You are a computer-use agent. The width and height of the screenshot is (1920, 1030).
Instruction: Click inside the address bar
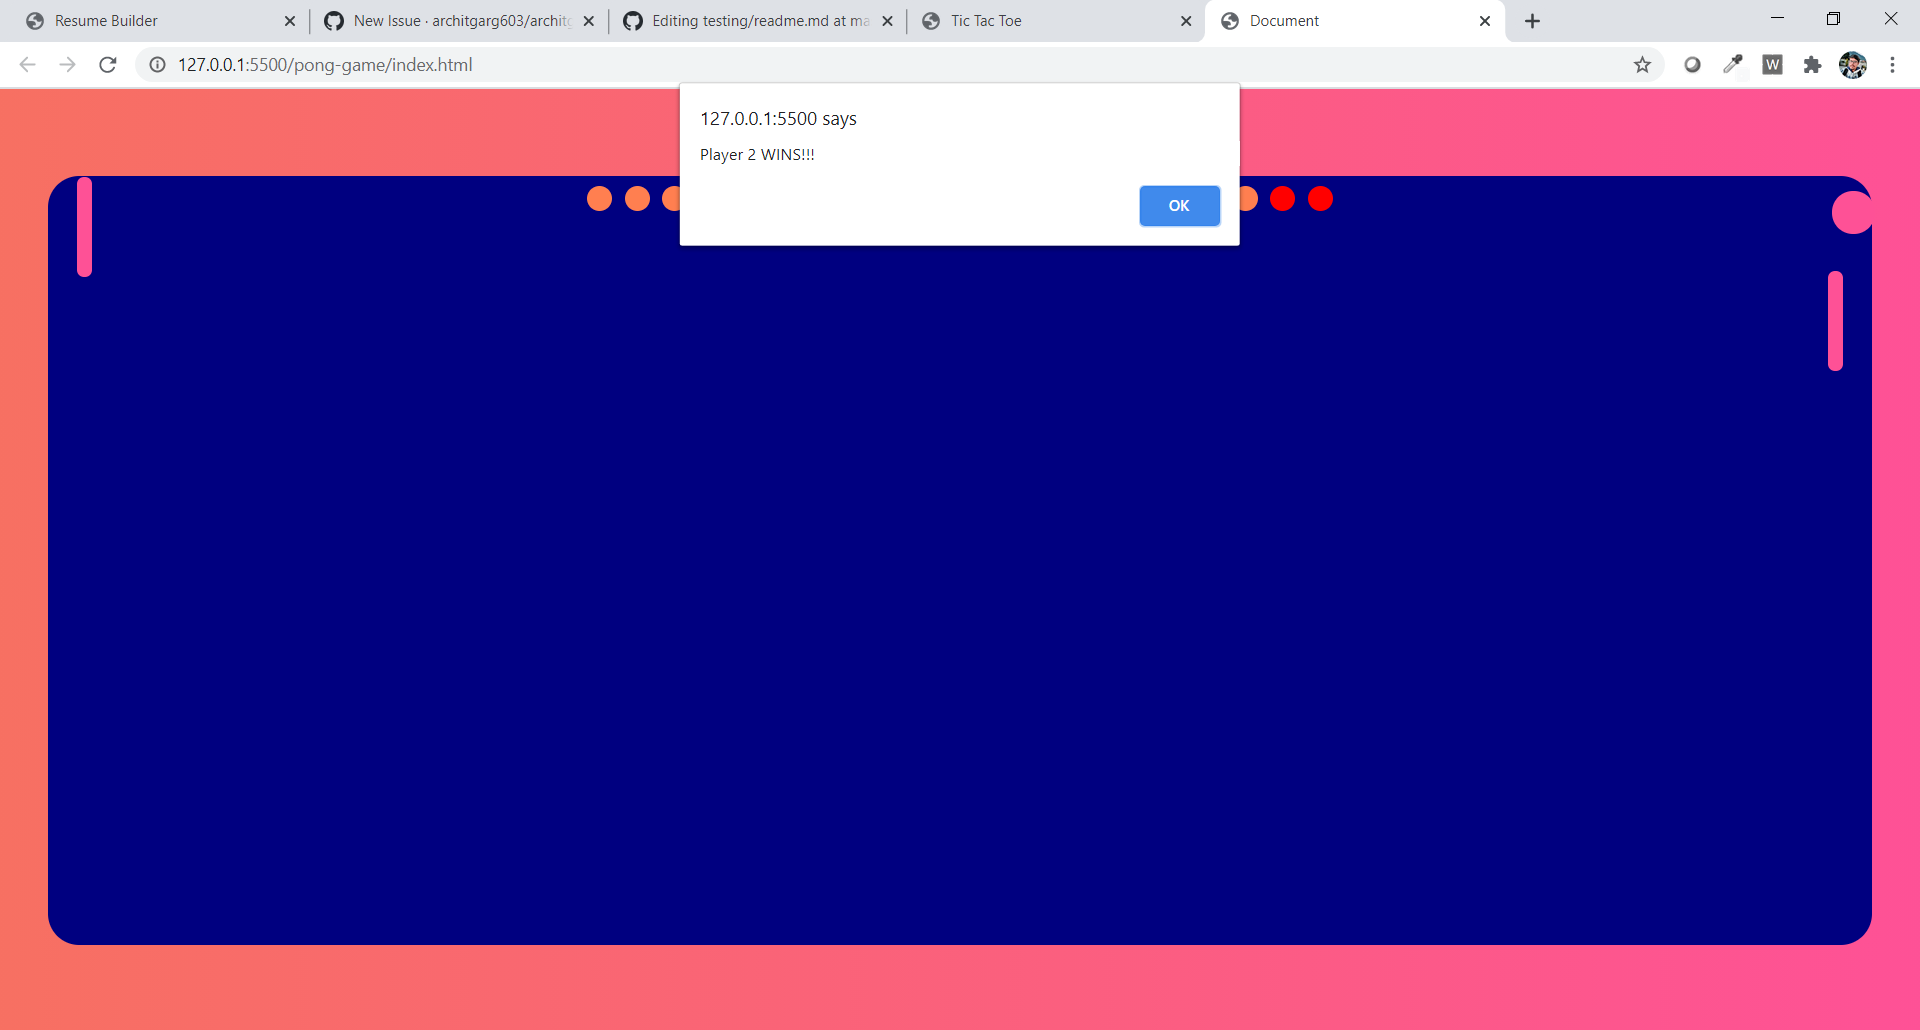click(x=700, y=64)
